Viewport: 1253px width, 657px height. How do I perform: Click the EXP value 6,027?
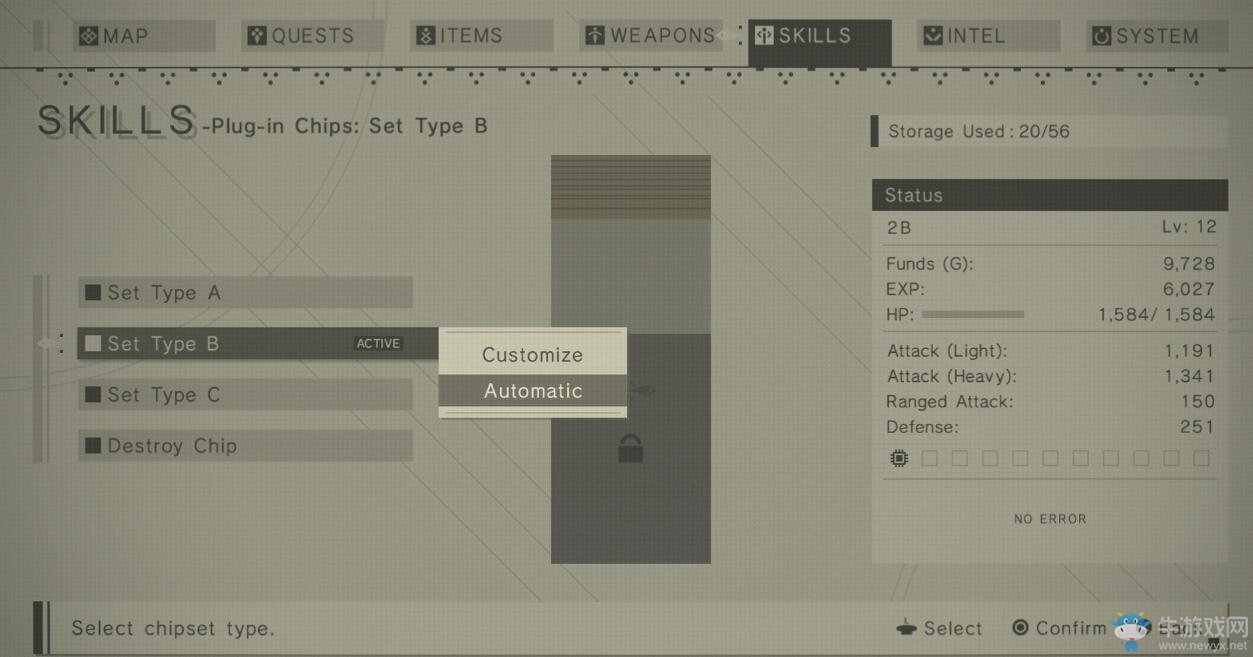click(1190, 289)
